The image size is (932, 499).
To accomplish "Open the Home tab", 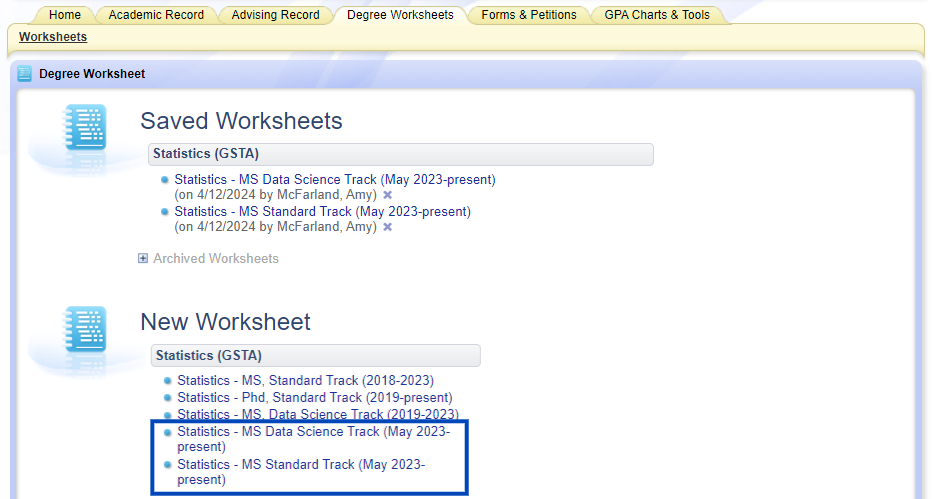I will (65, 15).
